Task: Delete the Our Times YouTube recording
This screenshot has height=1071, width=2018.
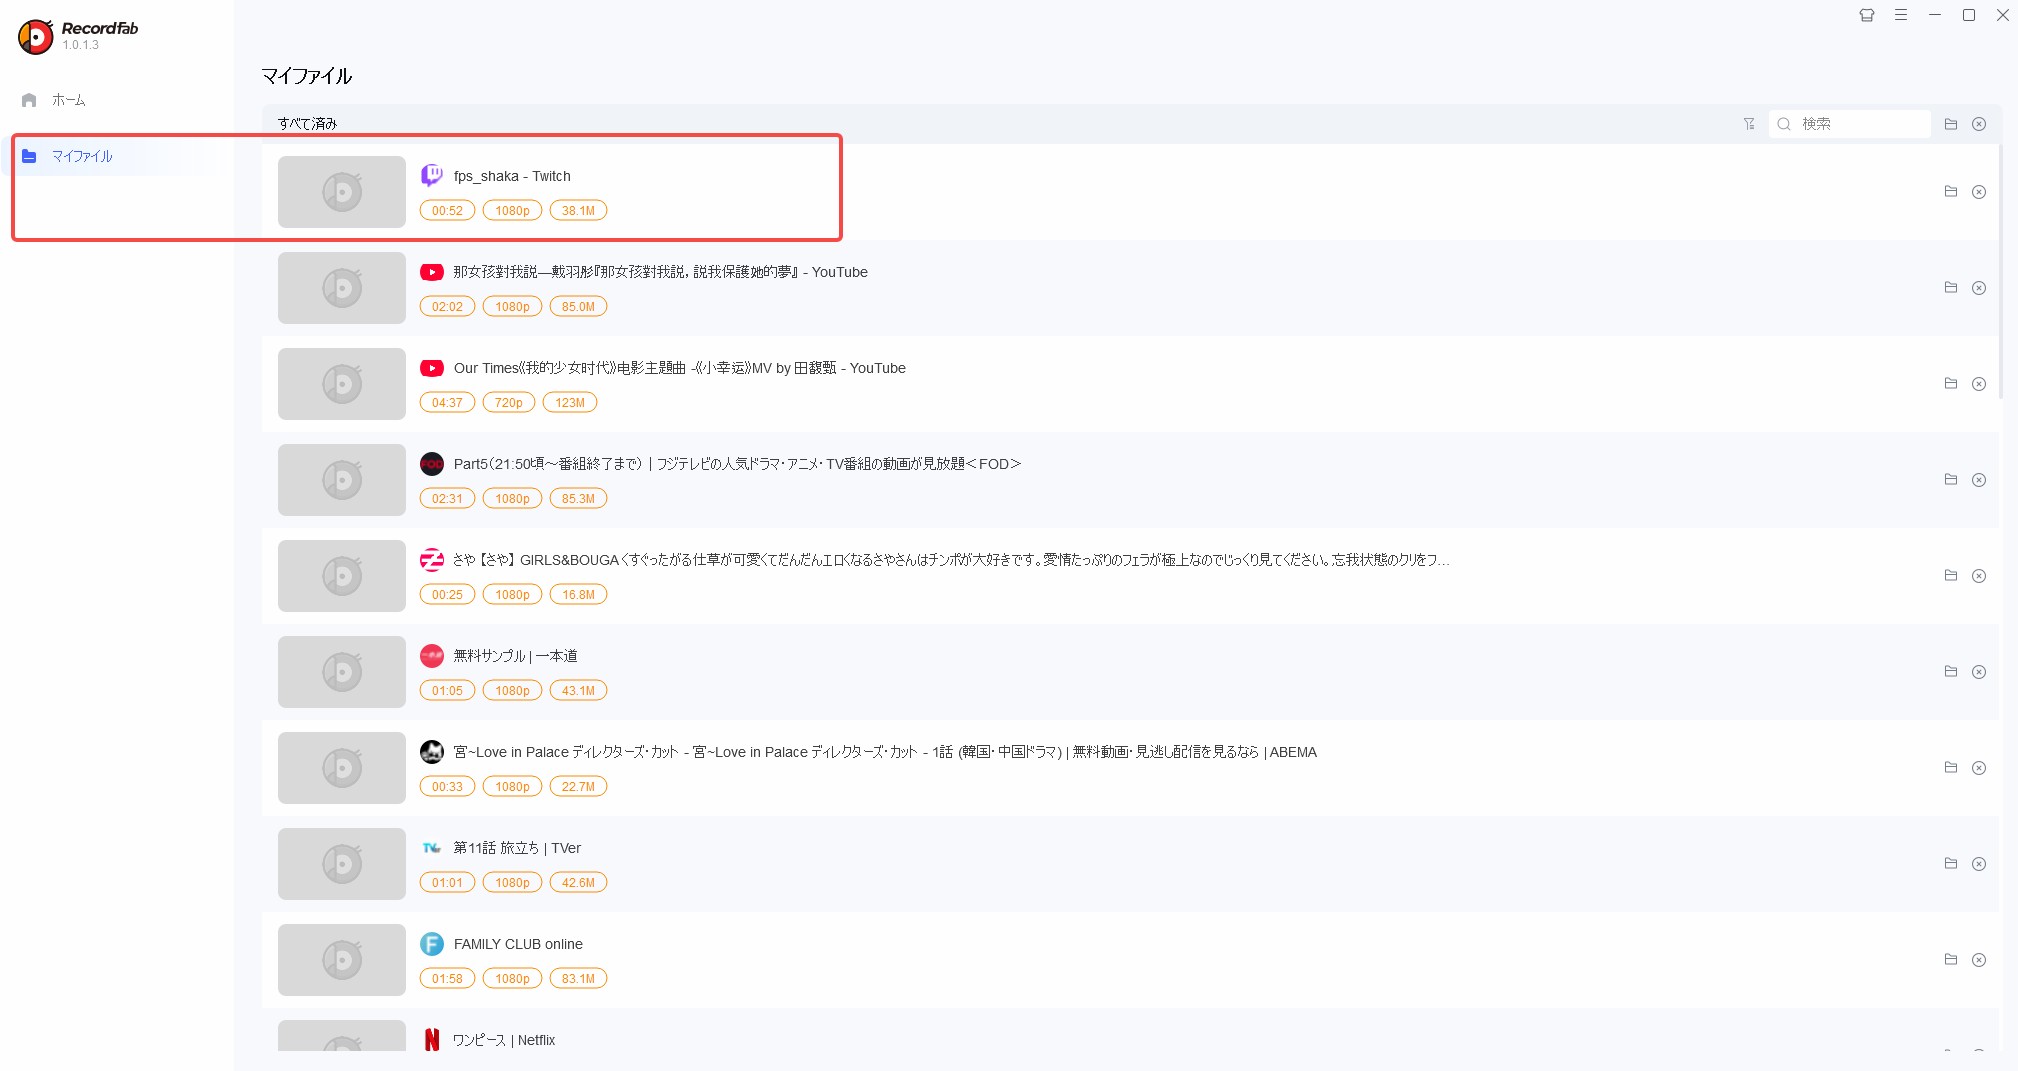Action: pyautogui.click(x=1979, y=384)
